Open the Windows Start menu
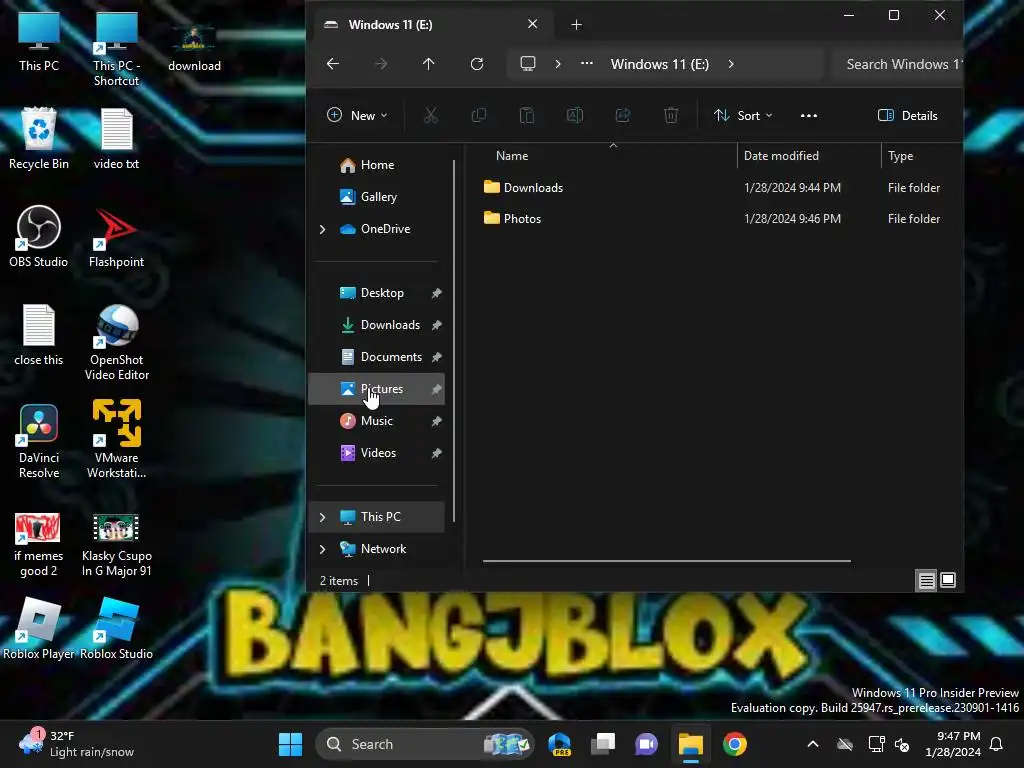 (290, 744)
